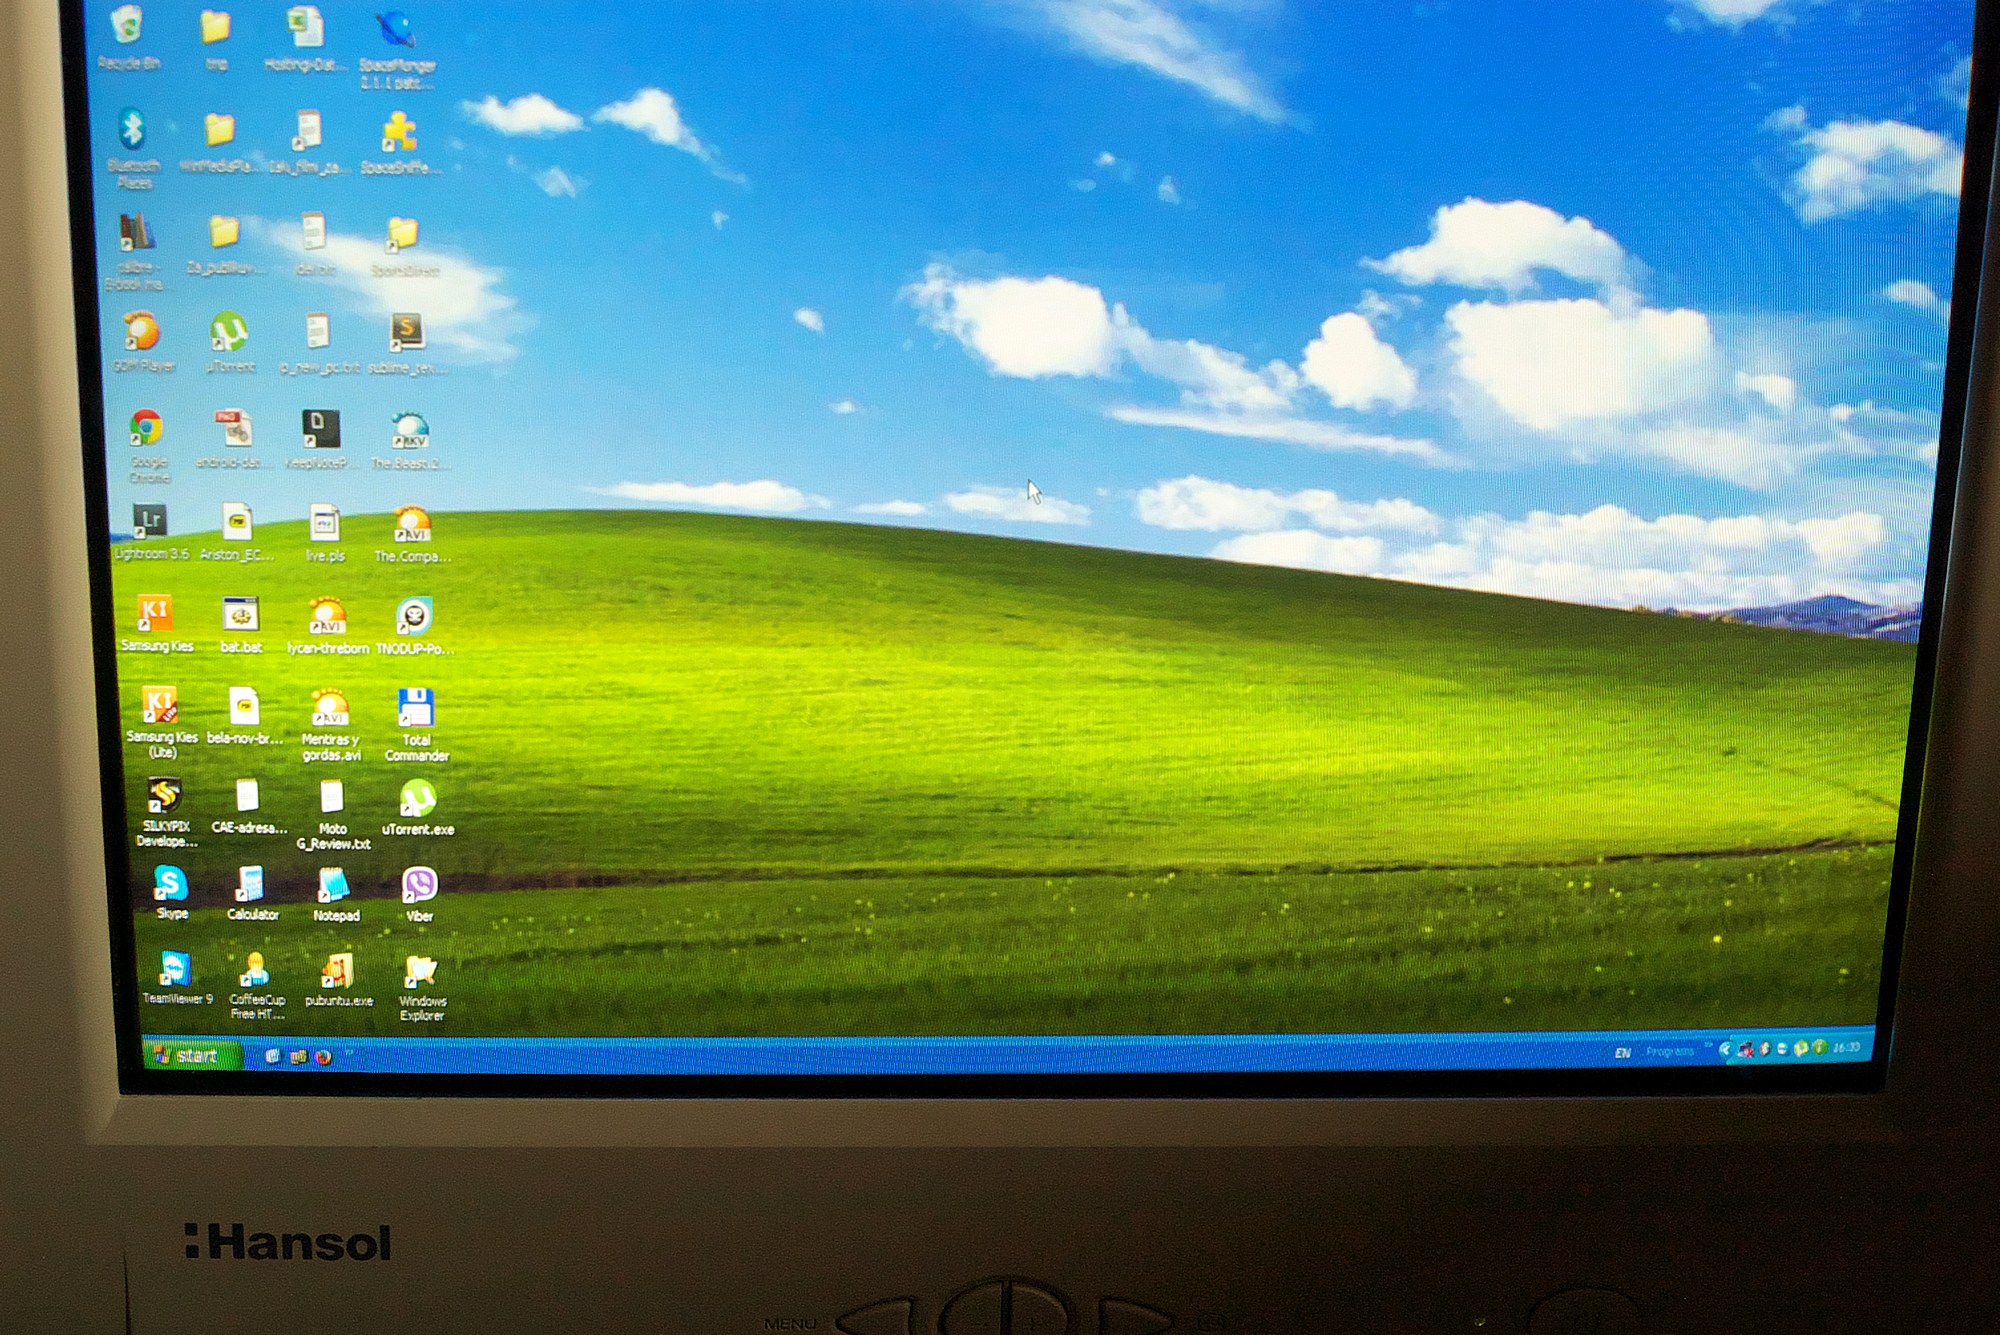Select bela-nov-br... file icon
Viewport: 2000px width, 1335px height.
244,716
